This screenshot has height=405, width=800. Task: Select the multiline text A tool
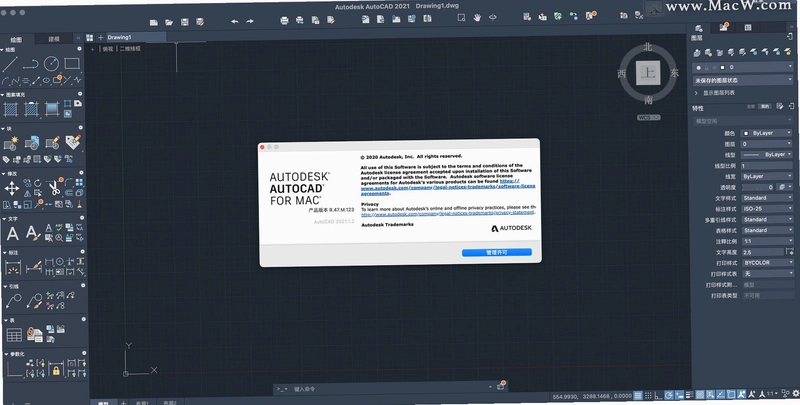(x=12, y=234)
